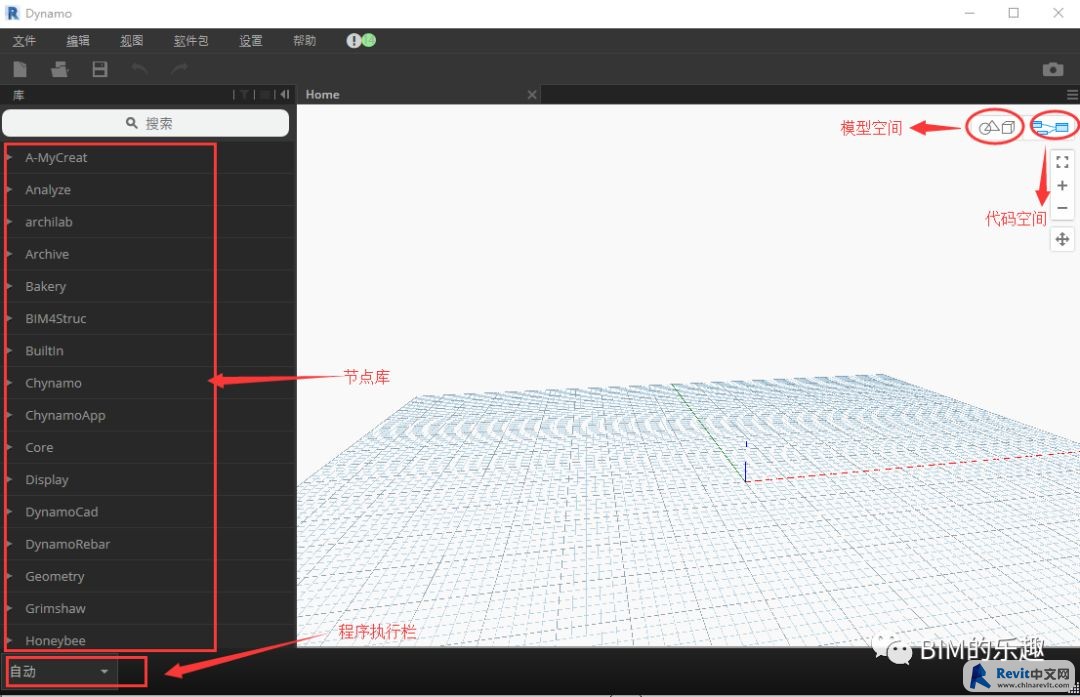
Task: Select the Pan tool icon
Action: [x=1062, y=239]
